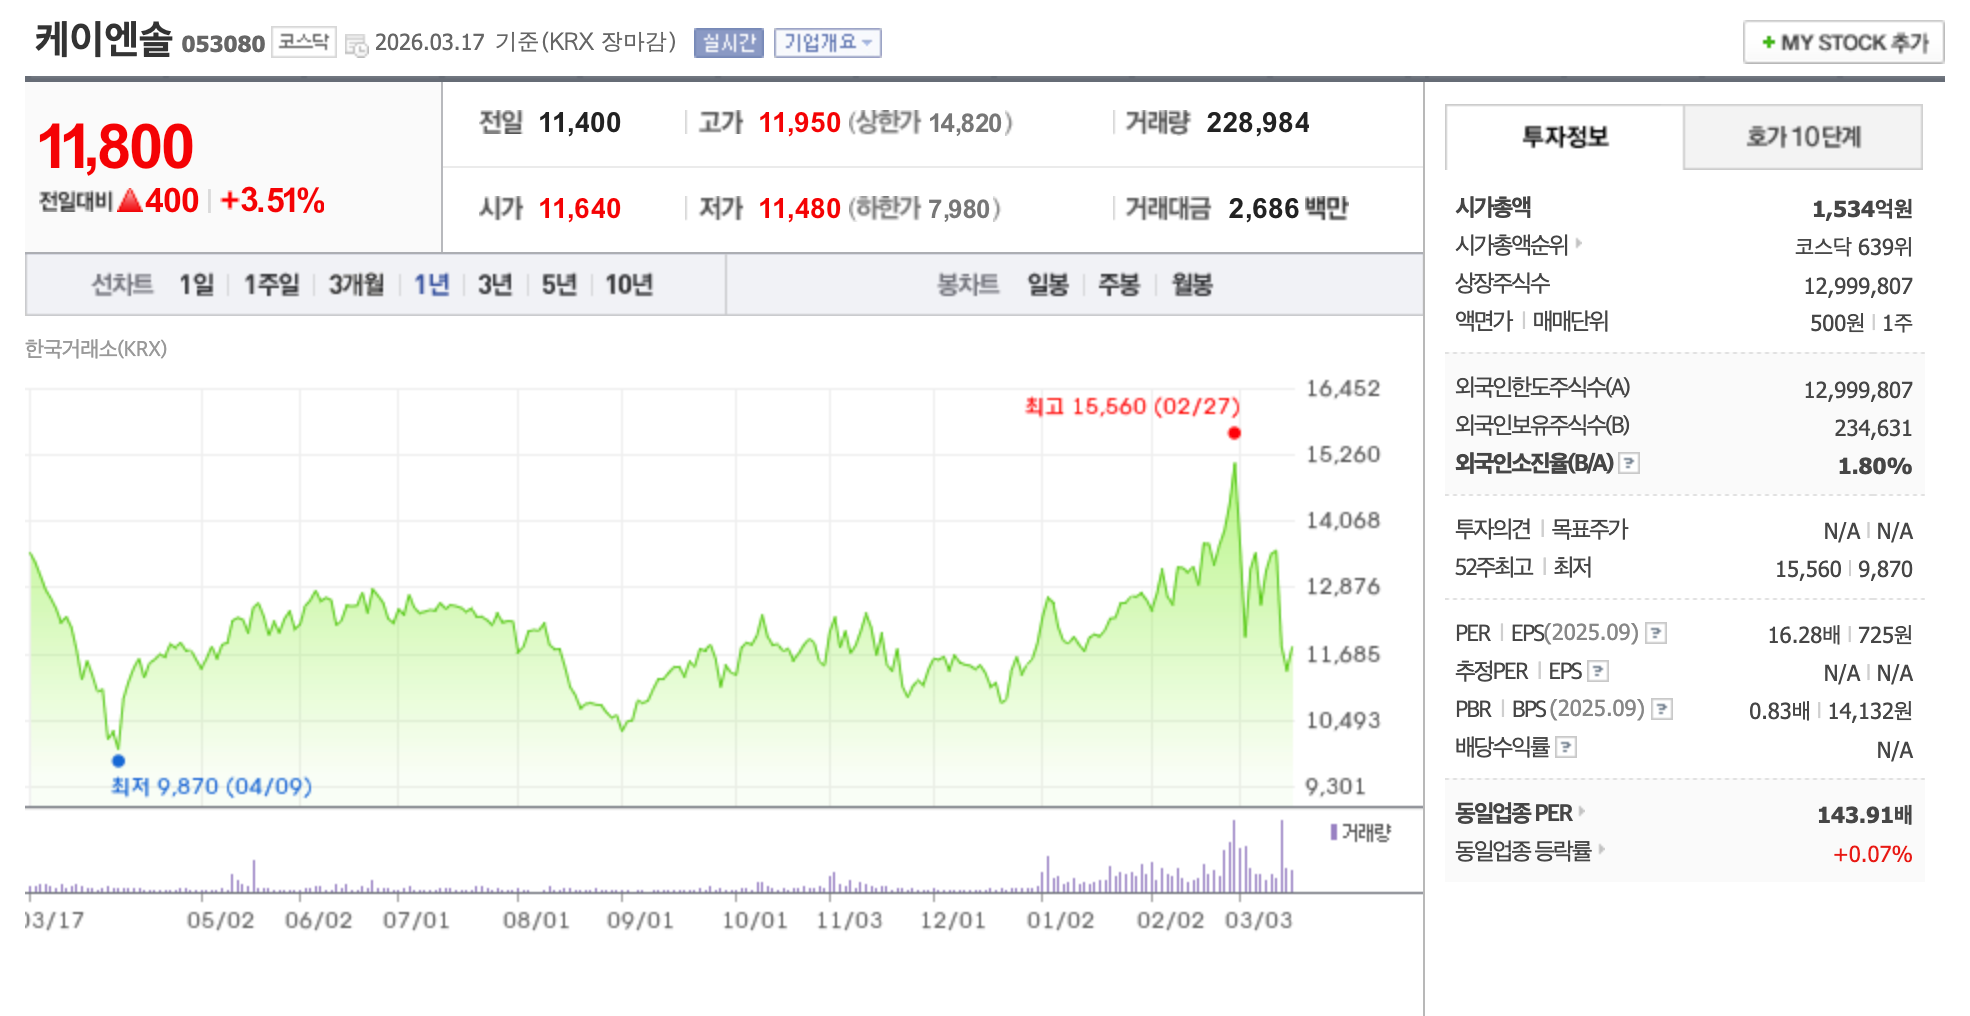The image size is (1970, 1016).
Task: Select the 3개월 line chart period
Action: click(357, 285)
